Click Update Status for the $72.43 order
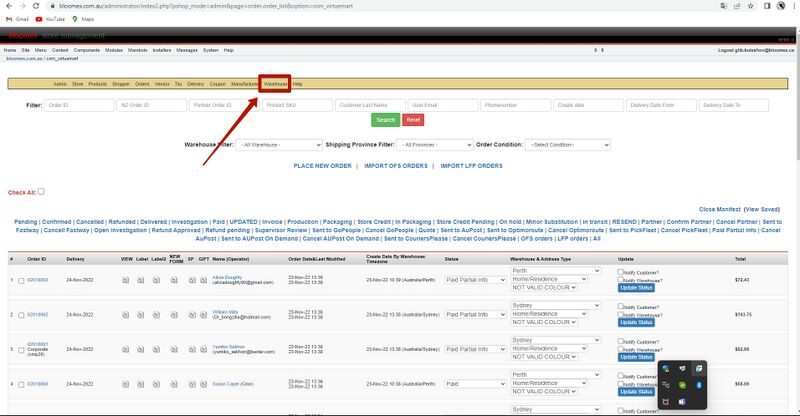 point(636,288)
